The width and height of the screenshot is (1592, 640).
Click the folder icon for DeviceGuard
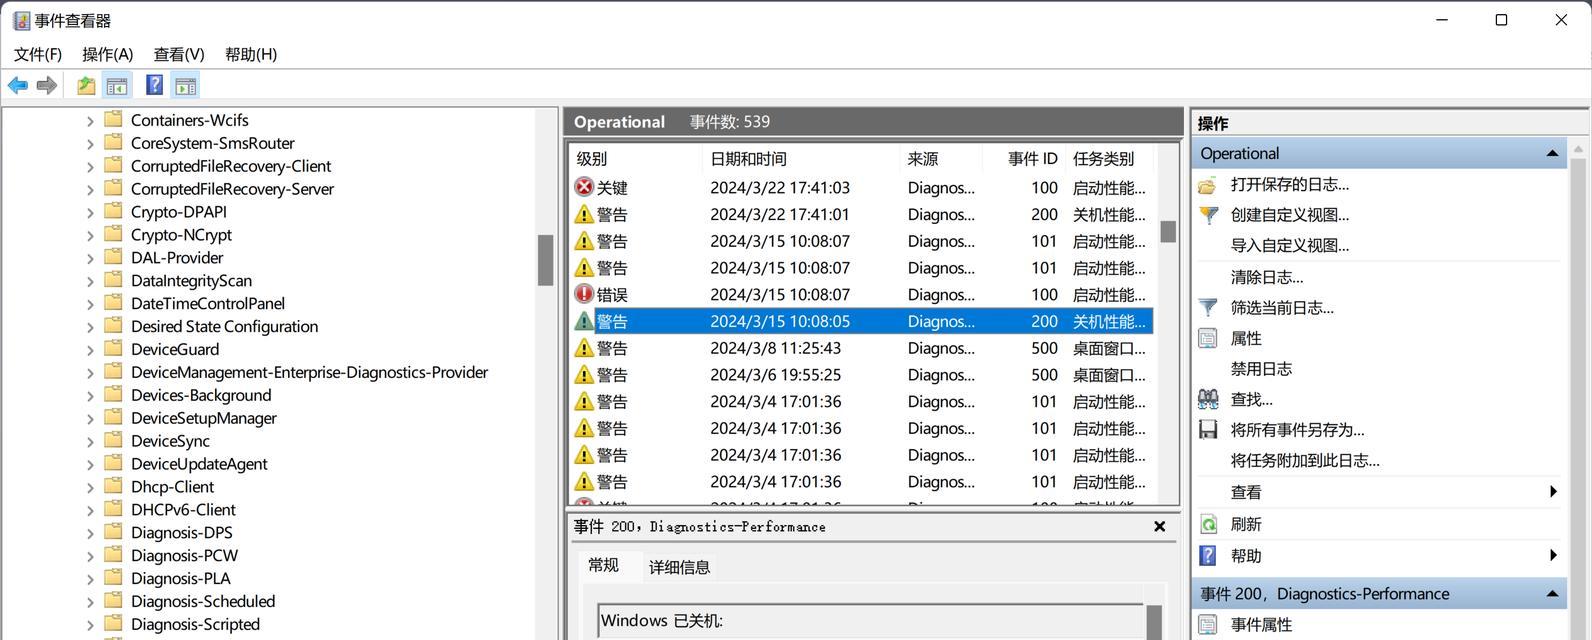tap(114, 348)
